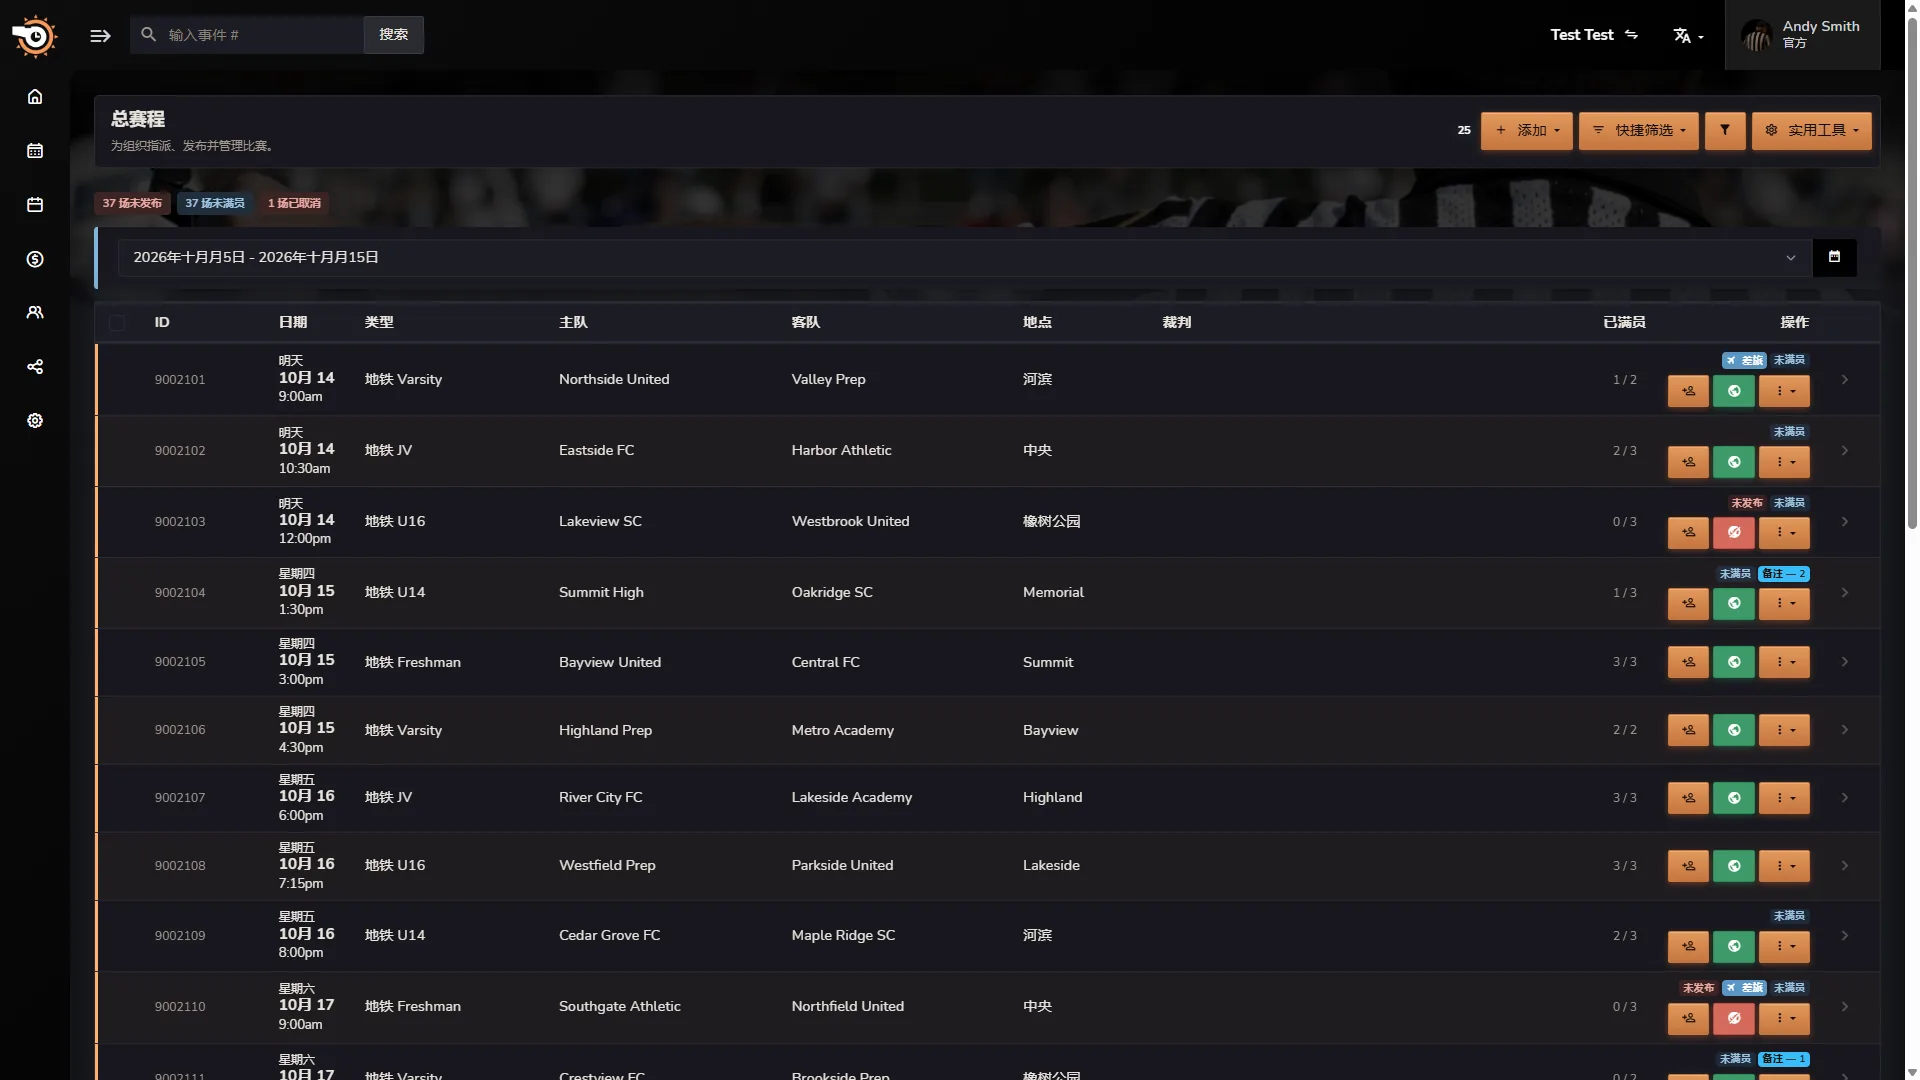Open the 快捷筛选 dropdown

coord(1639,131)
